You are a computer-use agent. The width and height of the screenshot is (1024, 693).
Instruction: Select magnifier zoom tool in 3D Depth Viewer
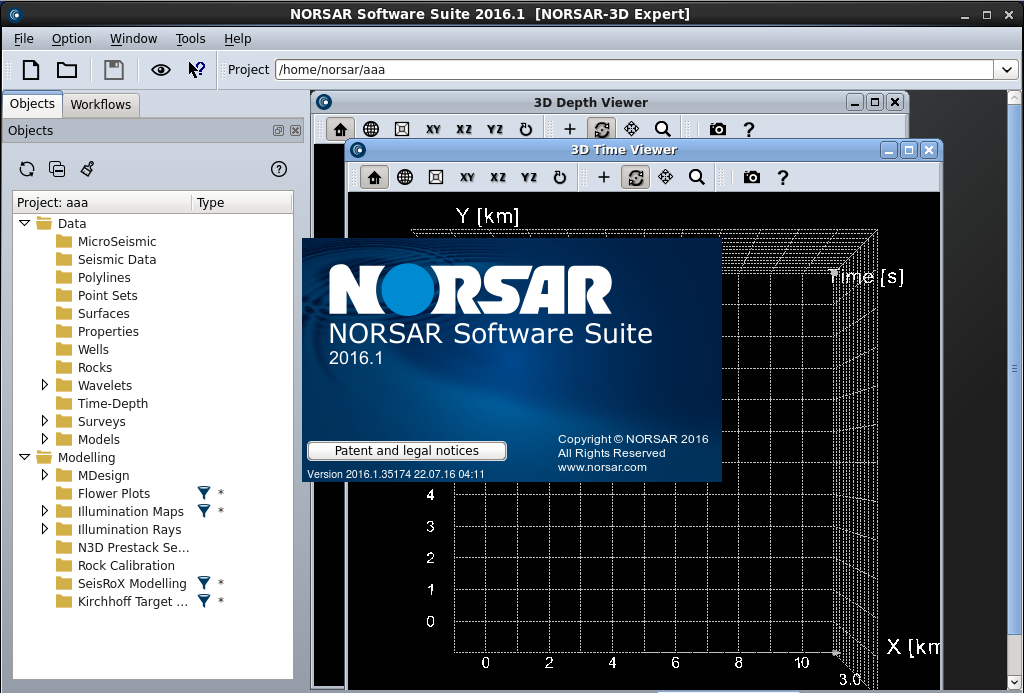(x=663, y=129)
